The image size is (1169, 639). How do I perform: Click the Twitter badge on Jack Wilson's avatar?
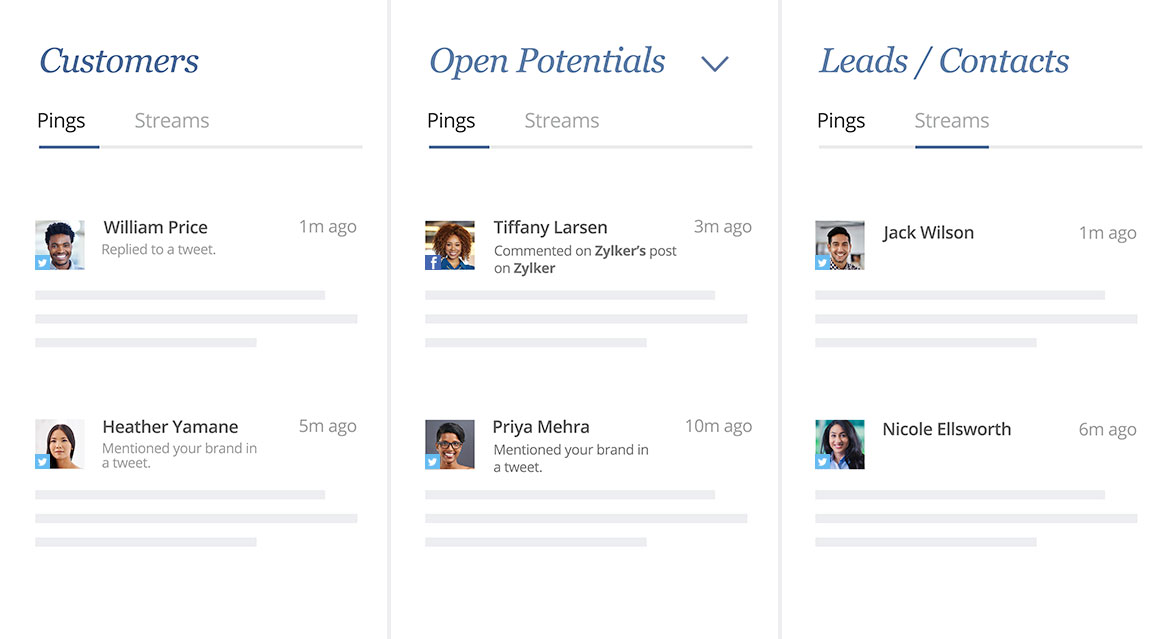point(822,262)
